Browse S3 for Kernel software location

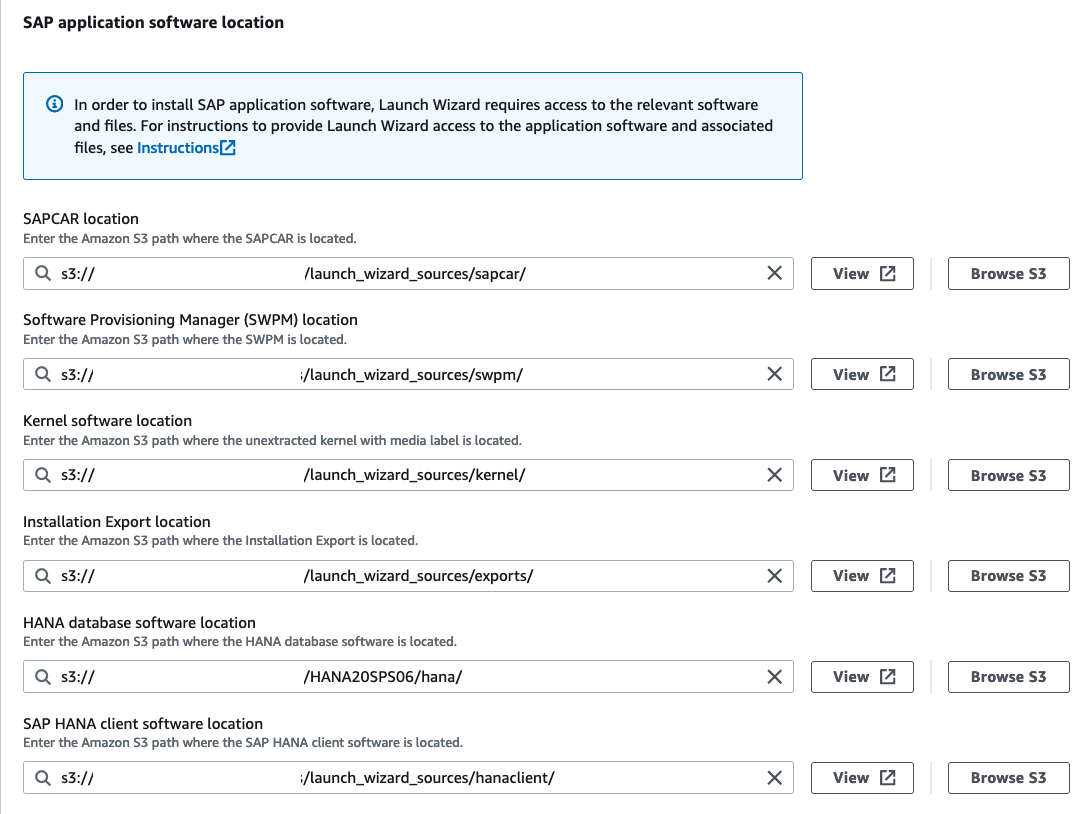coord(1009,475)
